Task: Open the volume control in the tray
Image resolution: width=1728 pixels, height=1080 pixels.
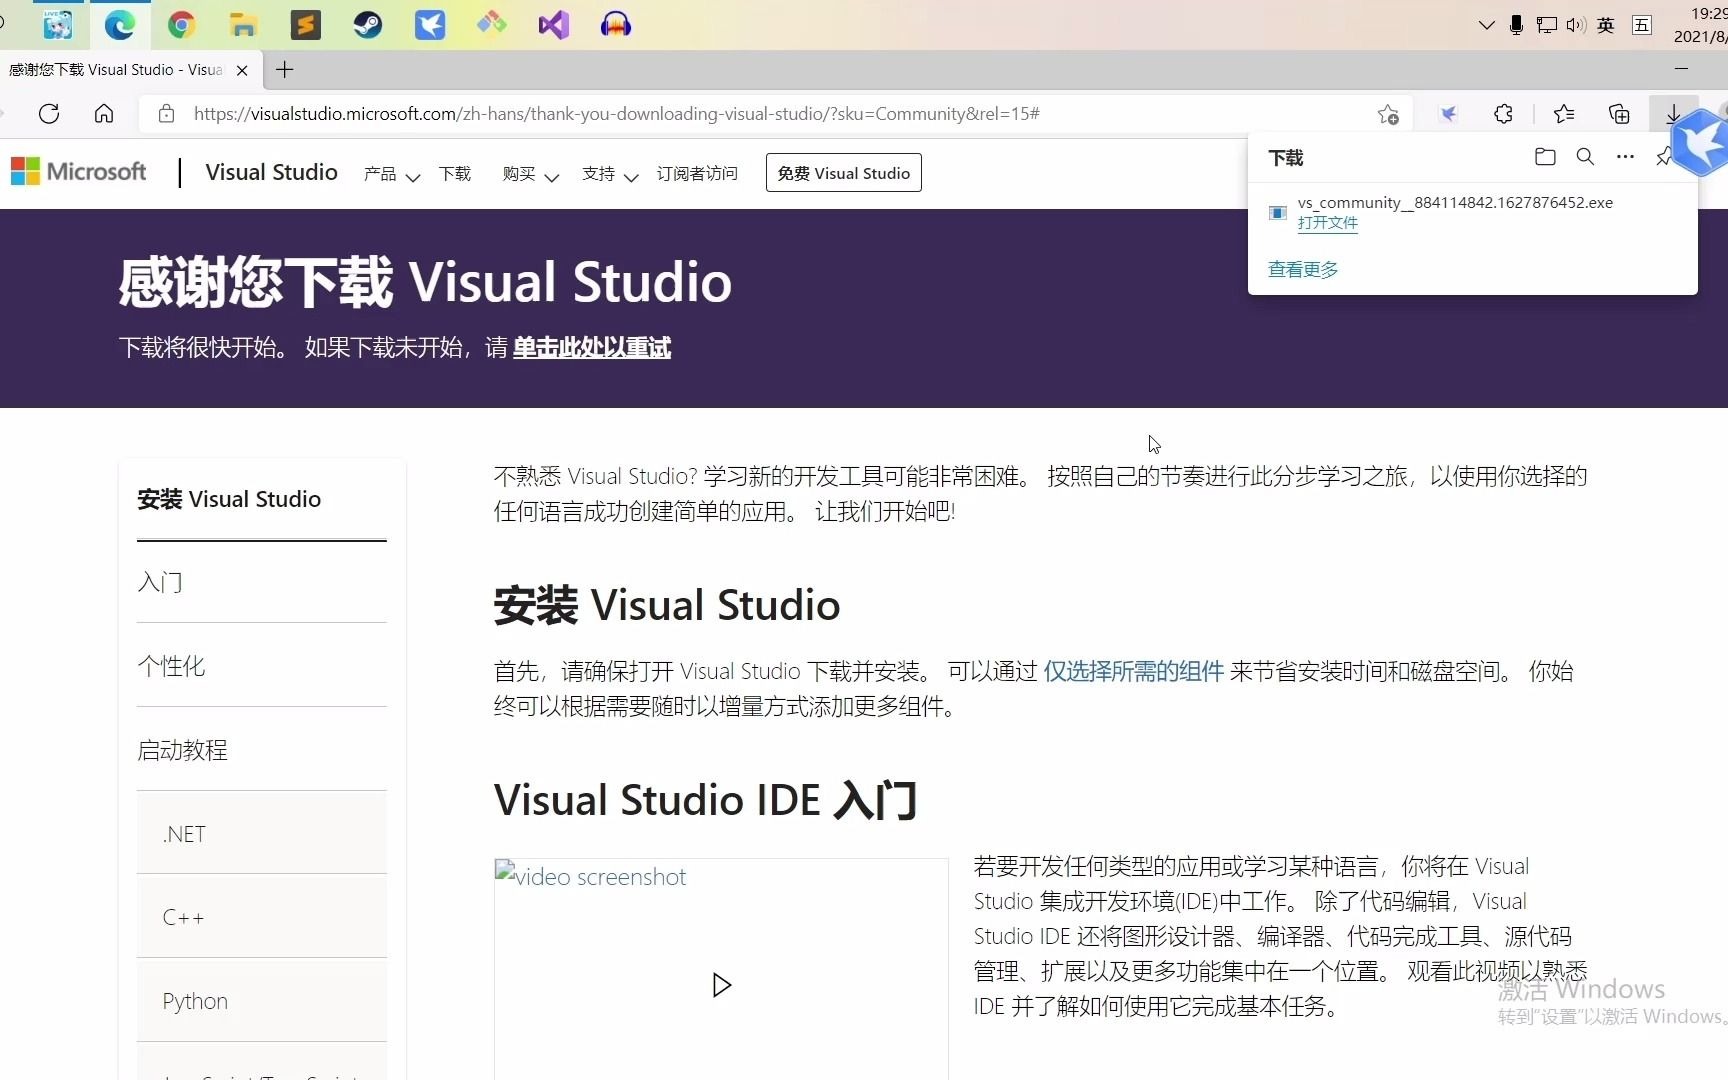Action: click(x=1576, y=25)
